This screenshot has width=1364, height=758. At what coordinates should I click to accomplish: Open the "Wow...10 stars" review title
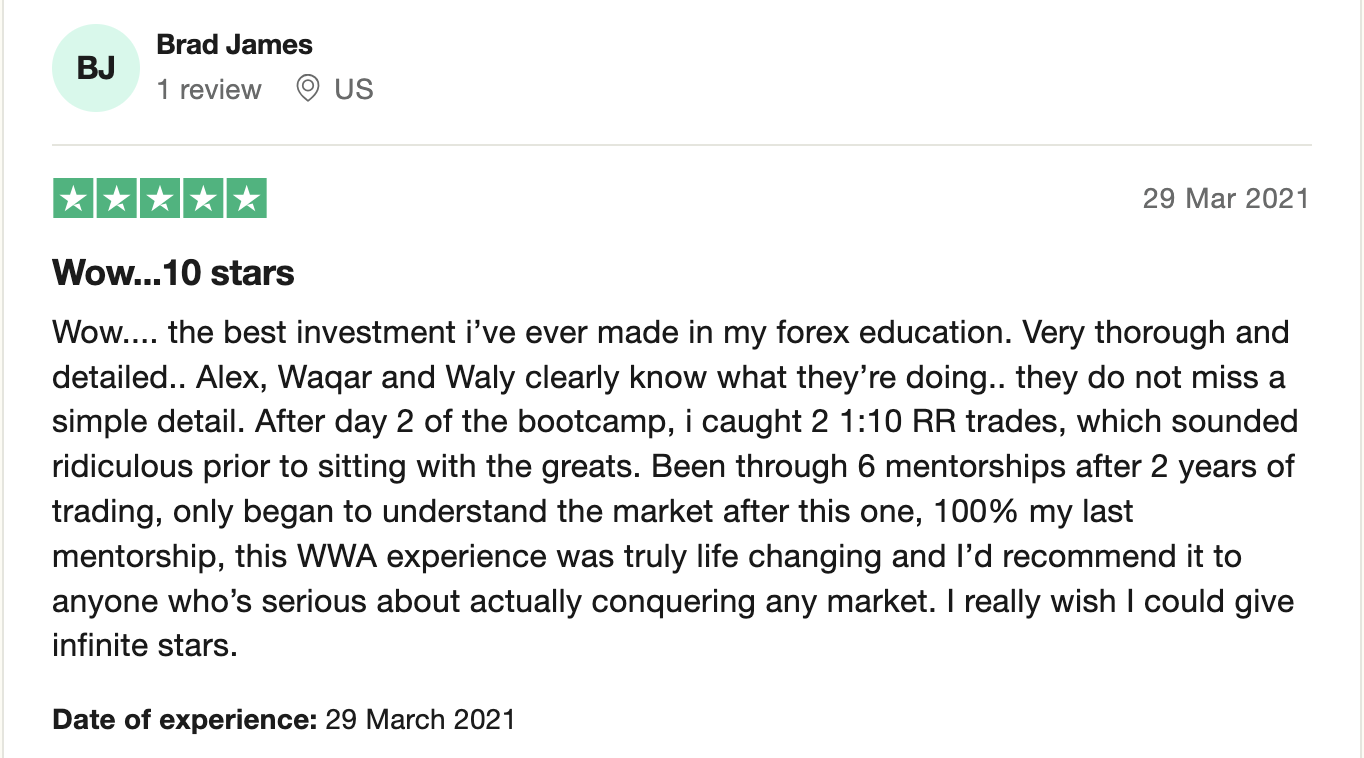point(173,273)
